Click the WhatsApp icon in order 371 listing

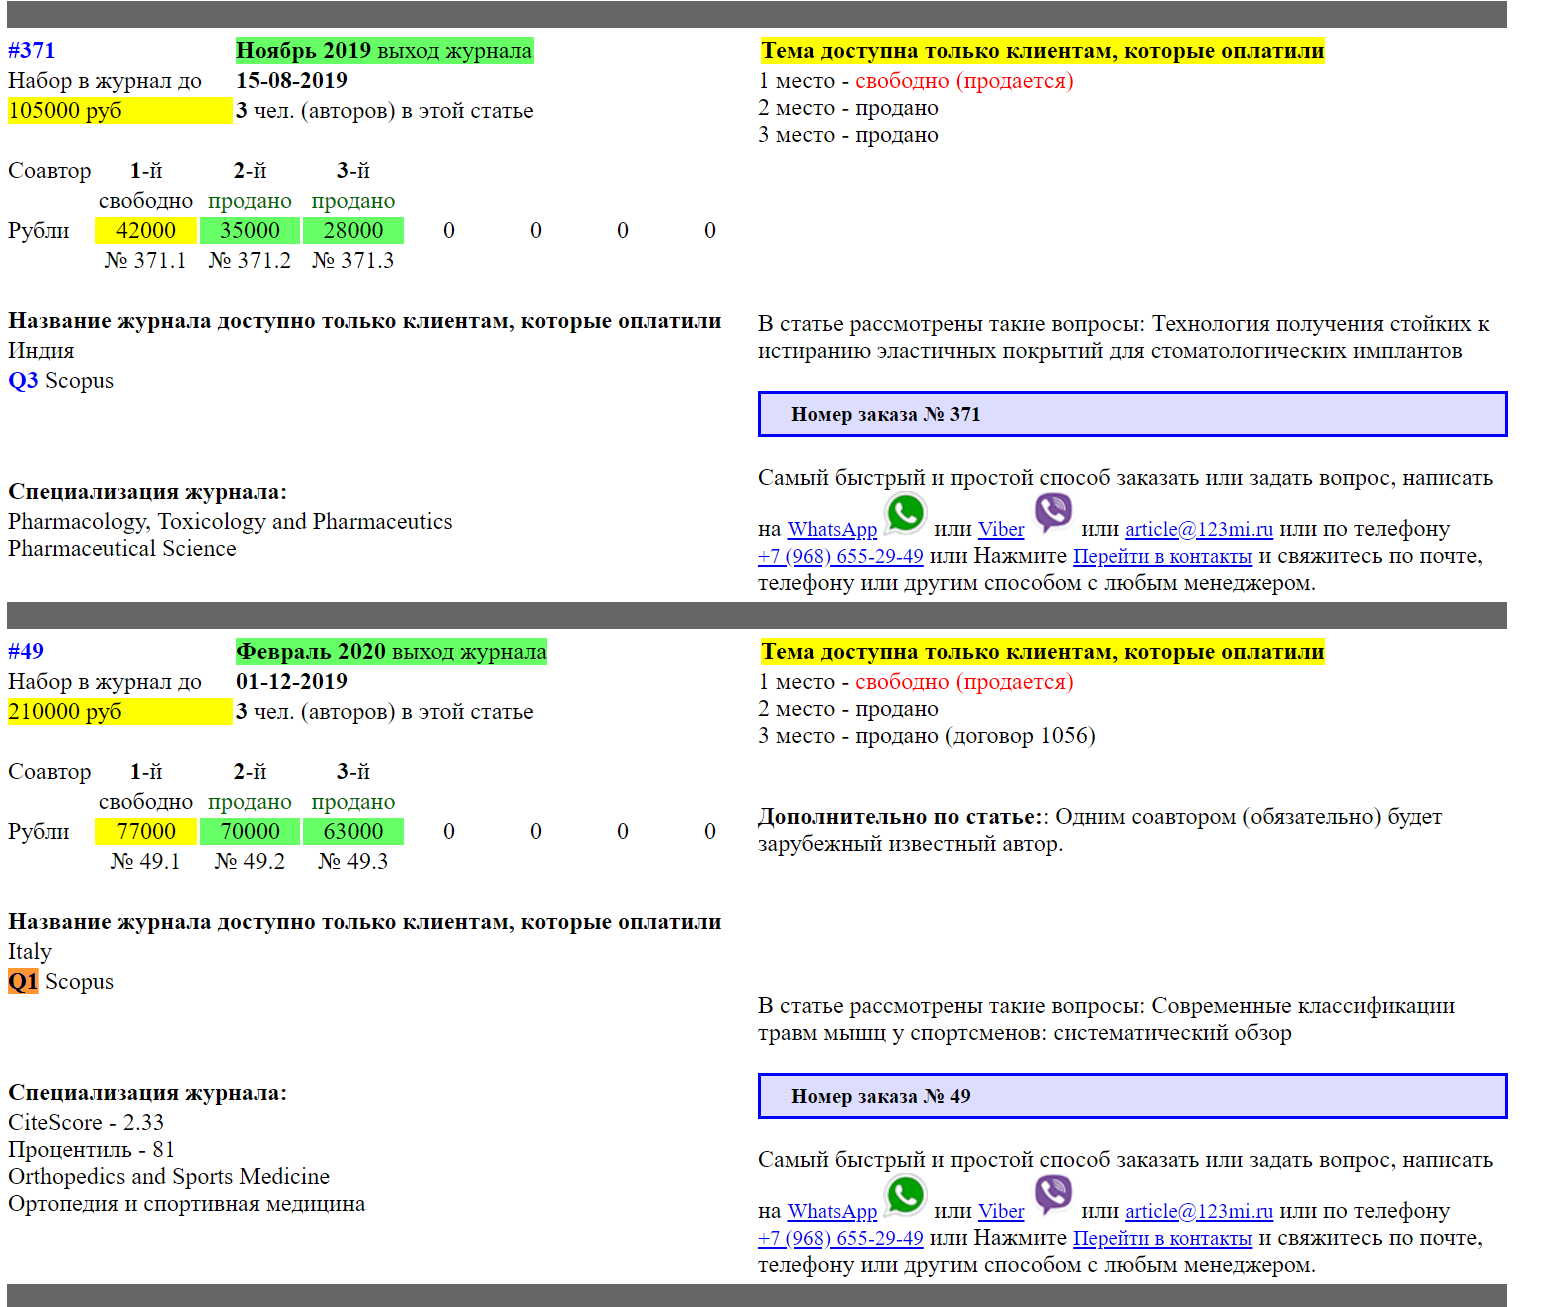[x=905, y=514]
